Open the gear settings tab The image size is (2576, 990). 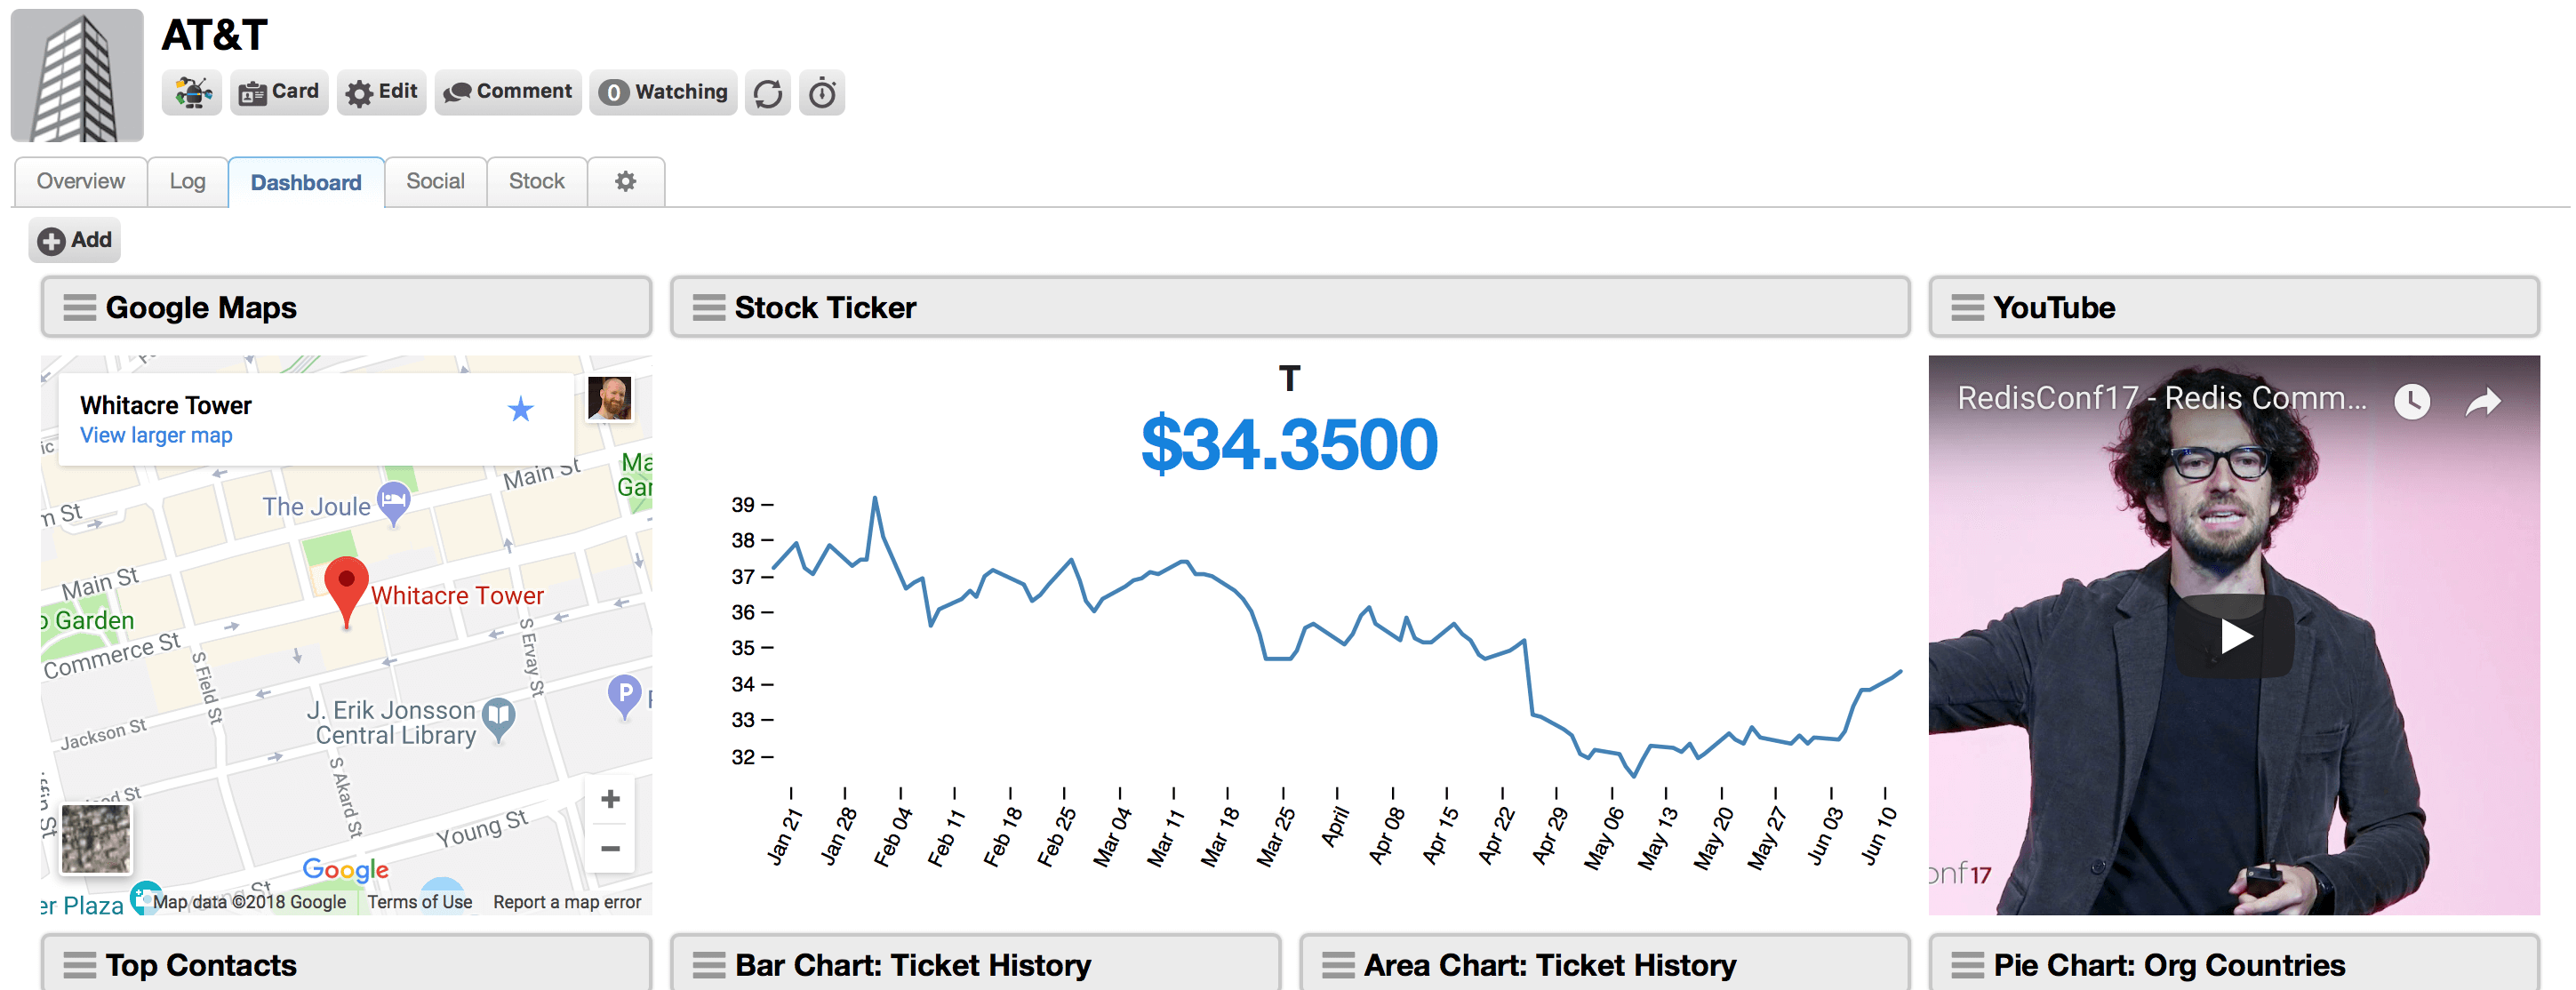[626, 182]
